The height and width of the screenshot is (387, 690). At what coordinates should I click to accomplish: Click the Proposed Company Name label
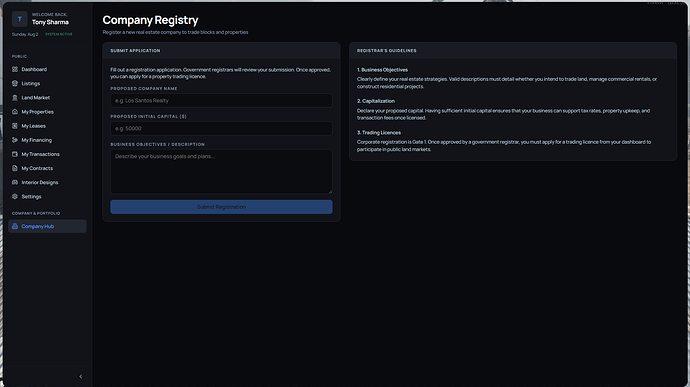coord(144,88)
